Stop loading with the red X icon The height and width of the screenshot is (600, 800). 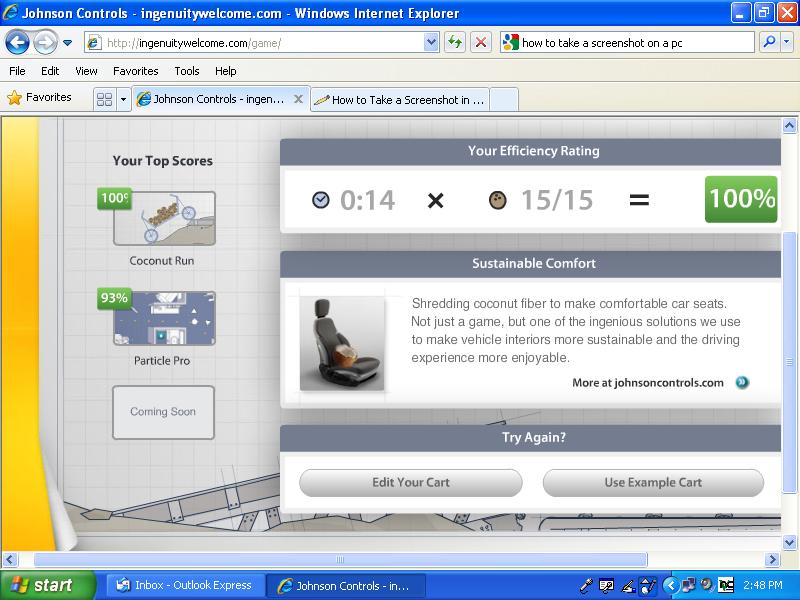click(x=480, y=43)
